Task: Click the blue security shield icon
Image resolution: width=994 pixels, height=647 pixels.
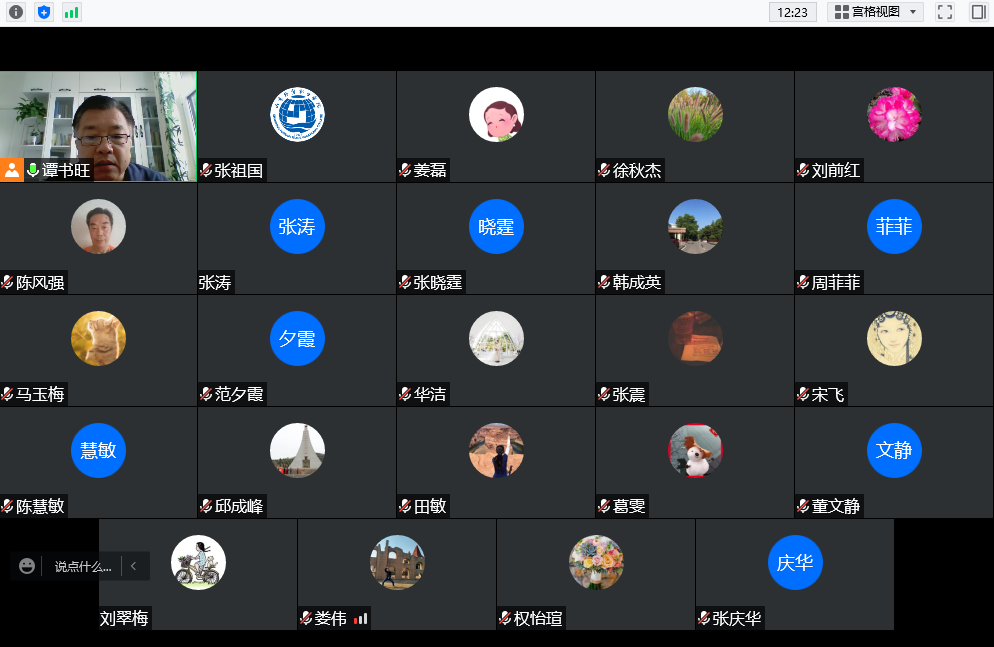Action: click(x=44, y=12)
